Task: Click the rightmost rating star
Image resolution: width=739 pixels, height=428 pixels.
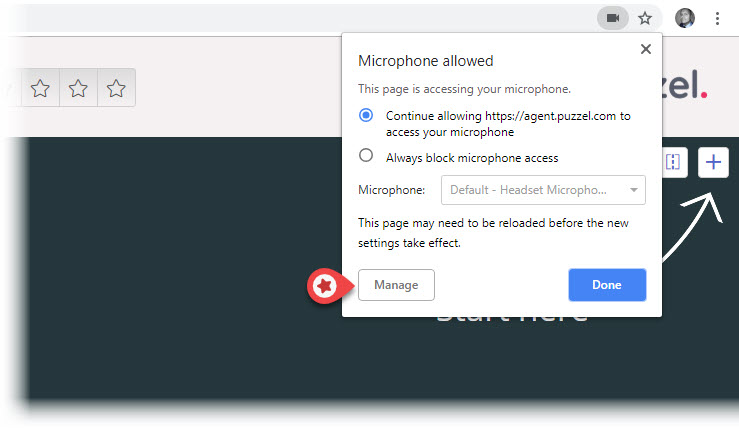Action: click(116, 89)
